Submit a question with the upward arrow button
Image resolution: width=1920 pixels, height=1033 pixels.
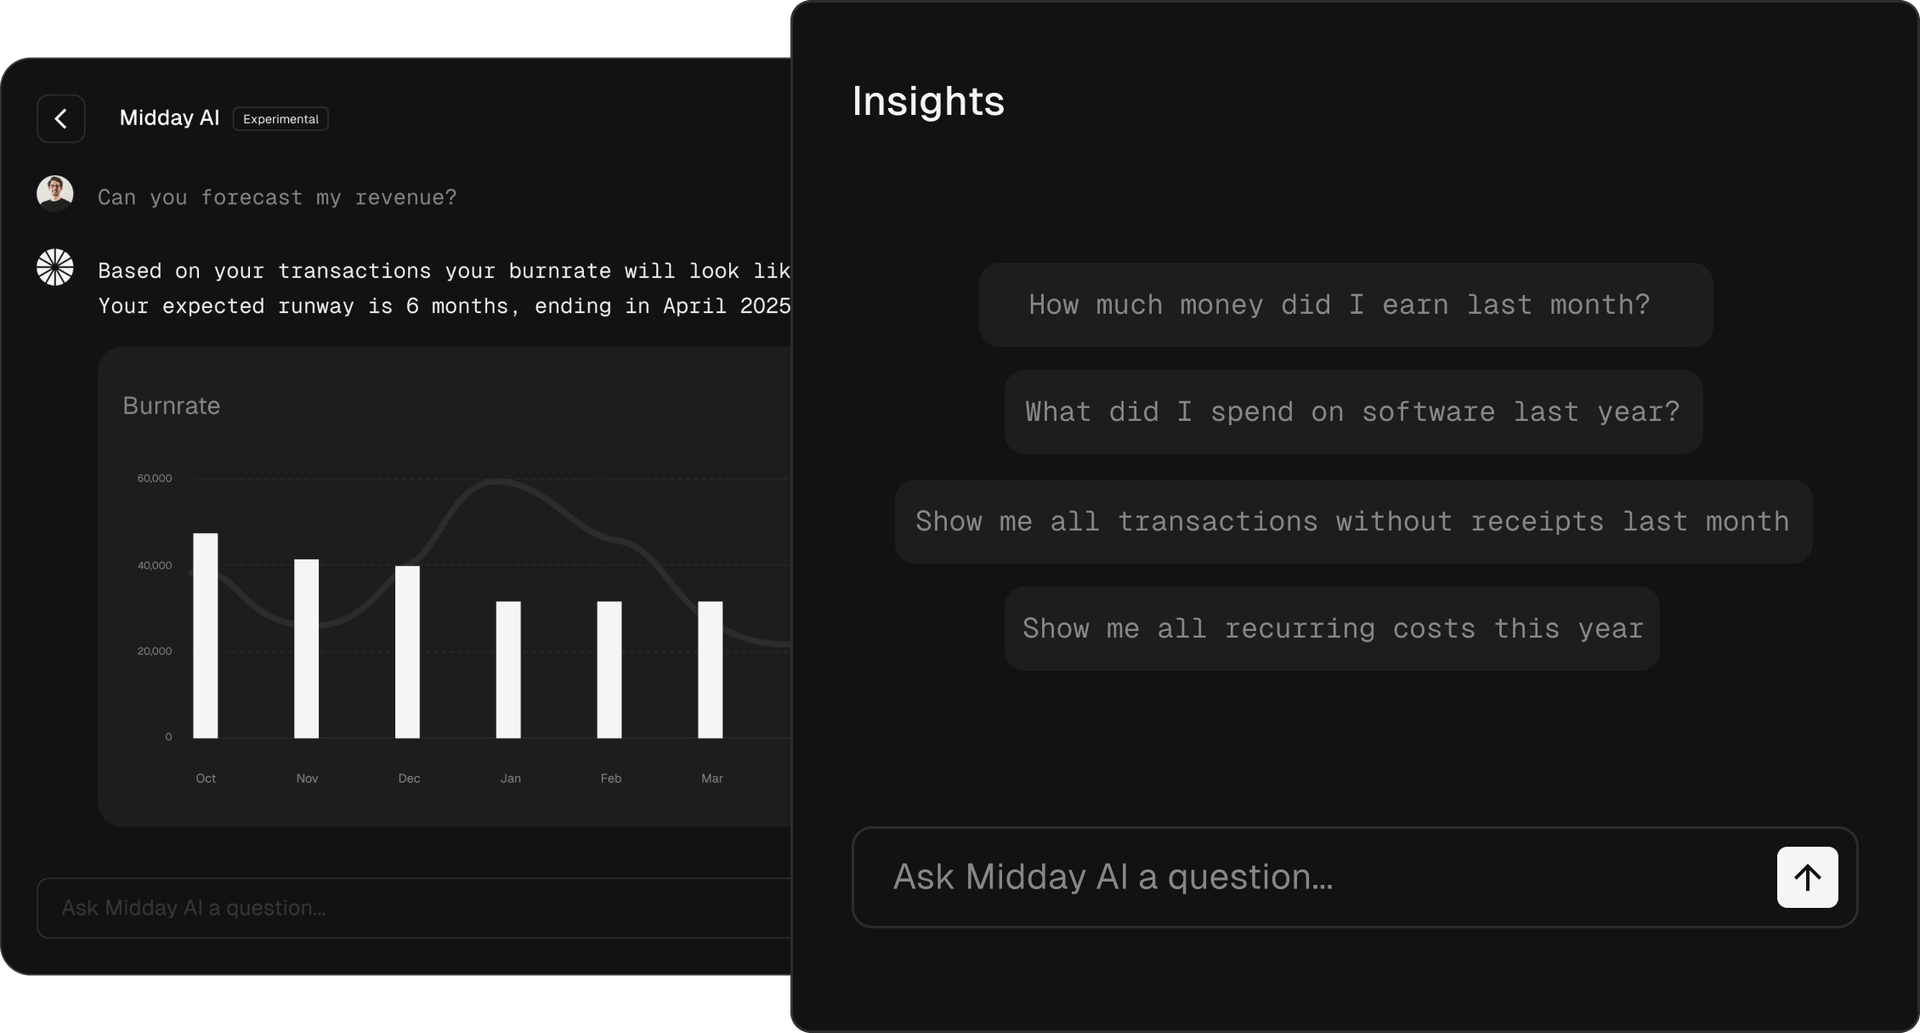tap(1806, 877)
